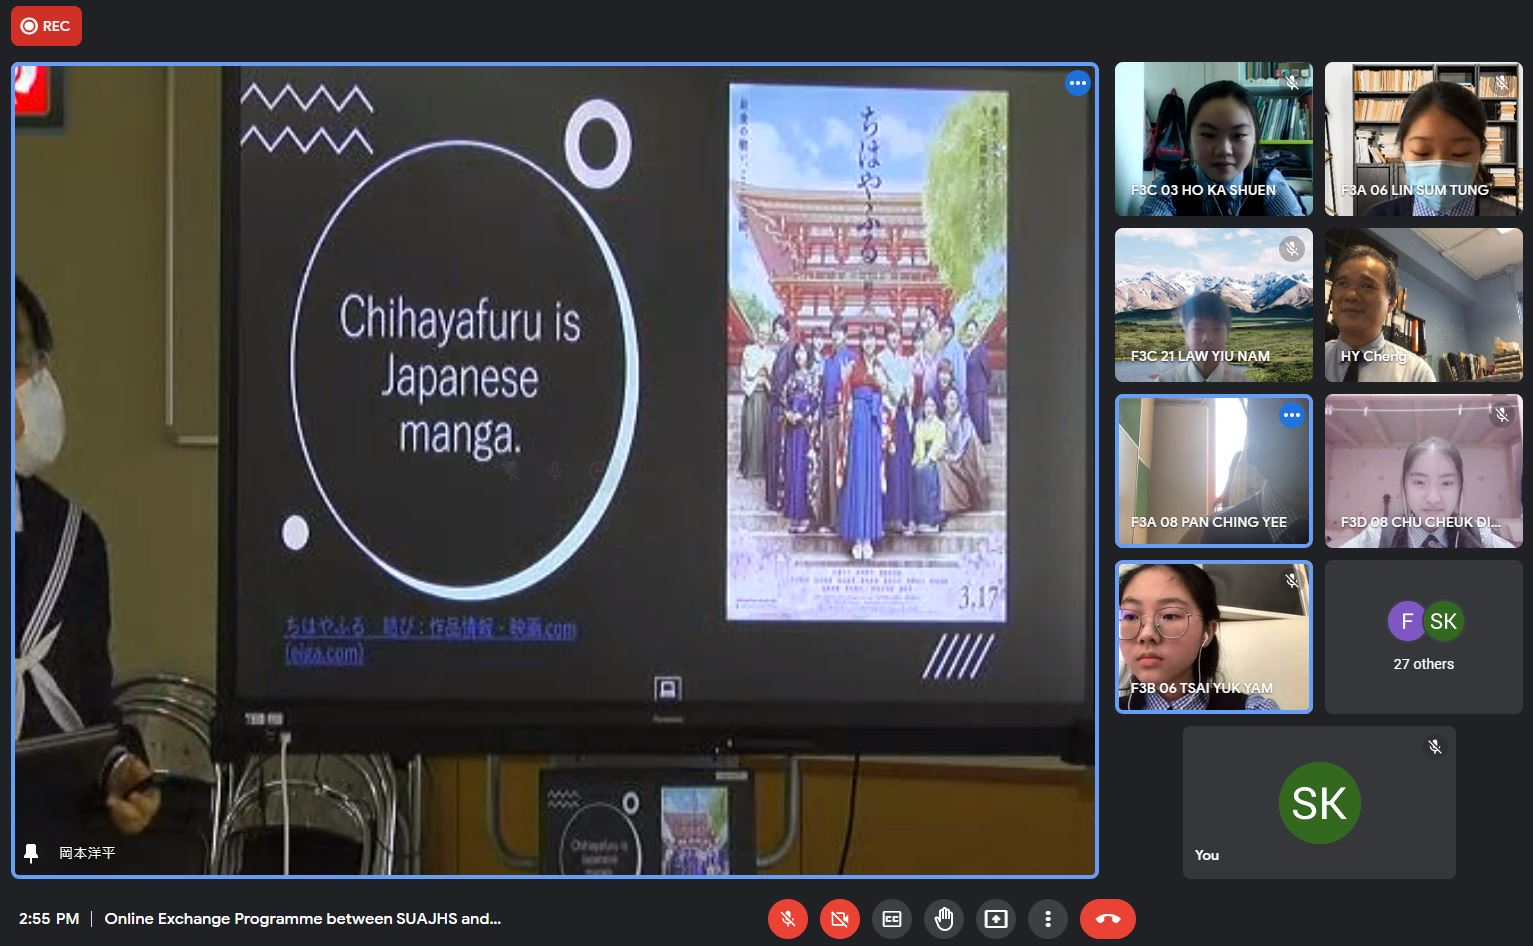
Task: Click the REC recording indicator
Action: [x=46, y=26]
